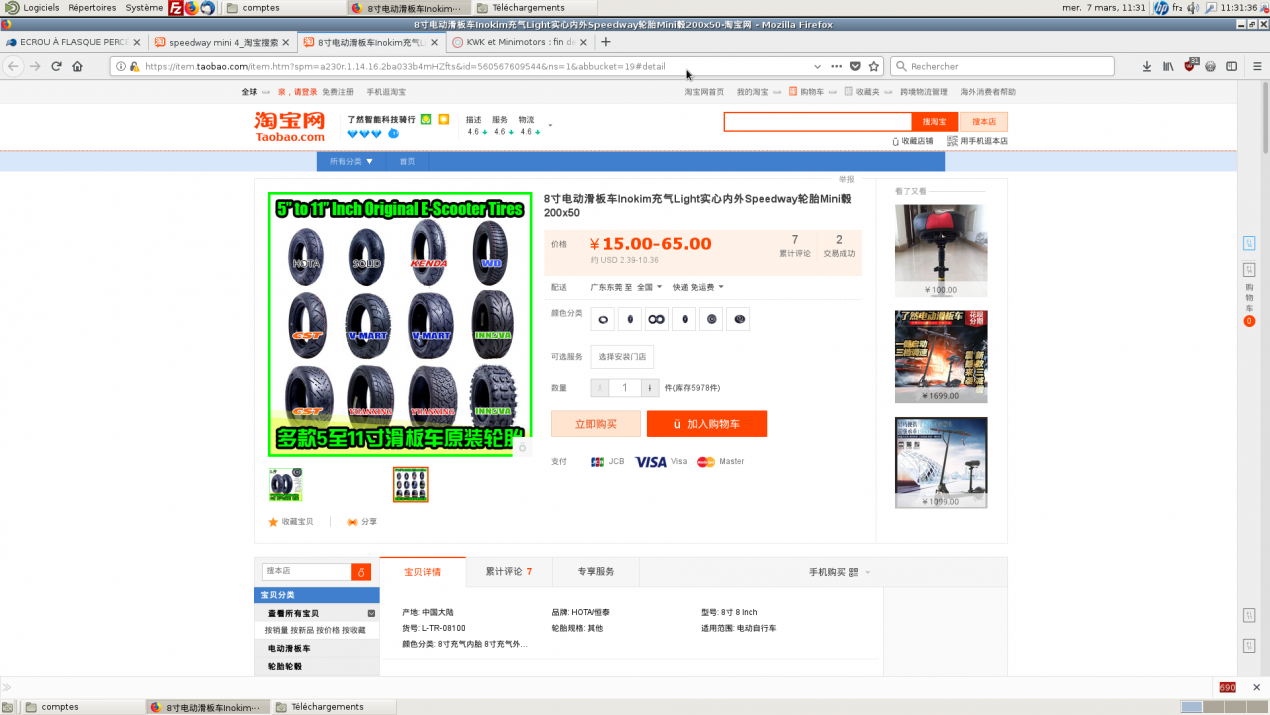Click the share icon below product image
1270x715 pixels.
click(x=352, y=522)
